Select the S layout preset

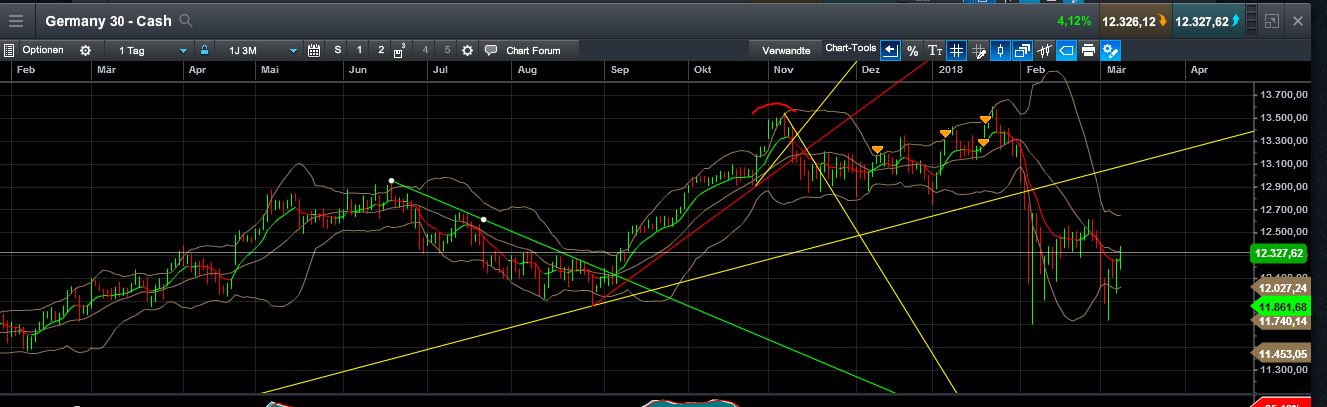(x=338, y=50)
